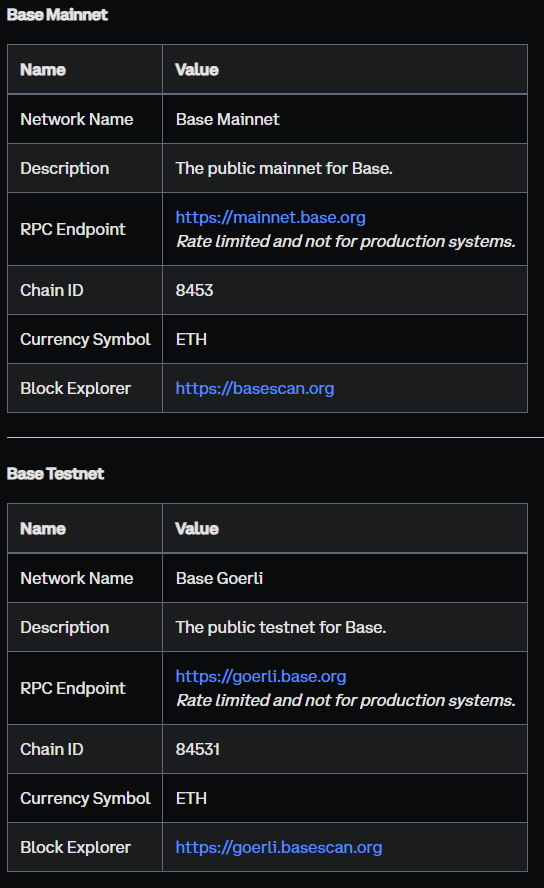Select the mainnet Chain ID value 8453

(x=194, y=290)
